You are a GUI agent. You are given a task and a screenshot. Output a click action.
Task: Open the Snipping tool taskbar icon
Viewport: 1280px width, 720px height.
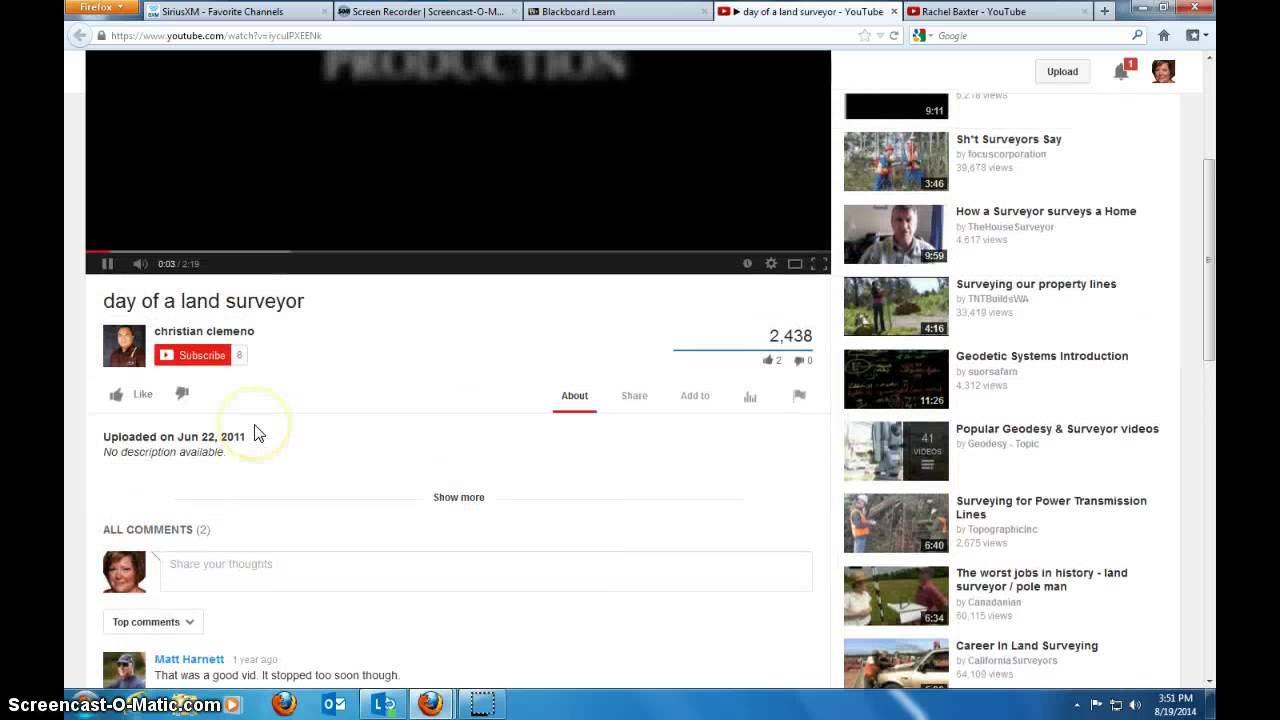tap(482, 704)
